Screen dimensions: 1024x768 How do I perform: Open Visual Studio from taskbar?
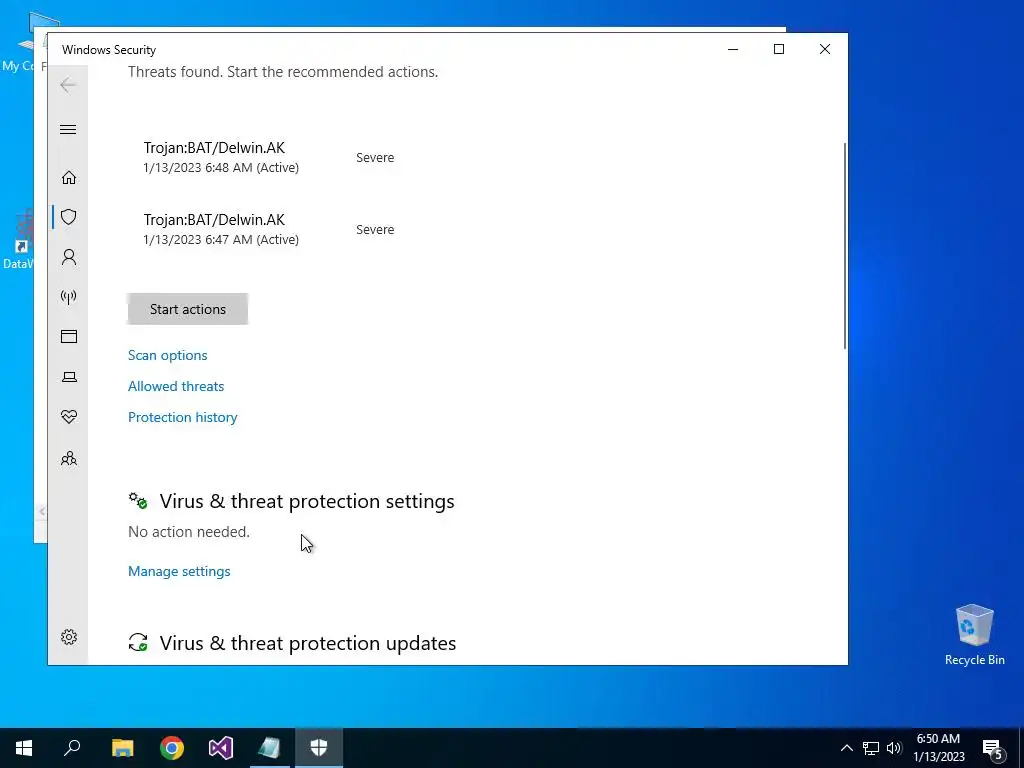(221, 748)
